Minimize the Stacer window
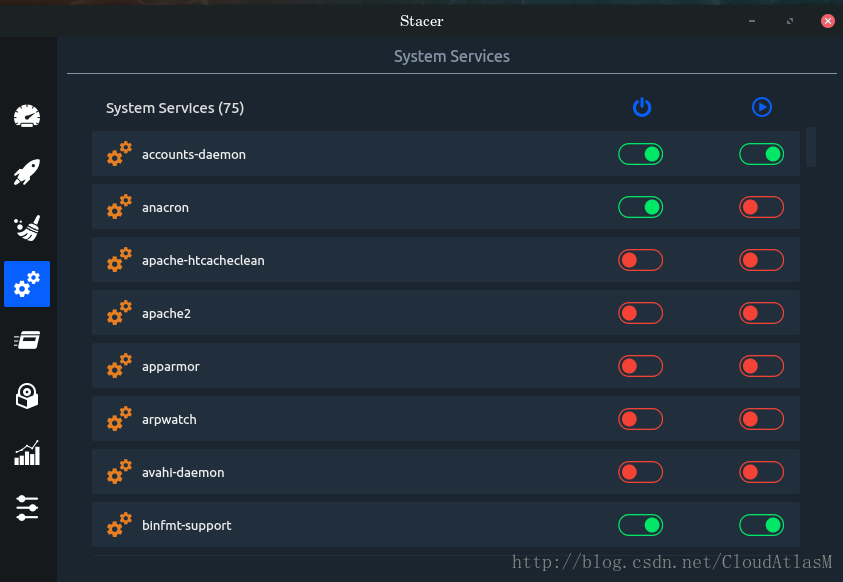The width and height of the screenshot is (843, 582). (752, 21)
